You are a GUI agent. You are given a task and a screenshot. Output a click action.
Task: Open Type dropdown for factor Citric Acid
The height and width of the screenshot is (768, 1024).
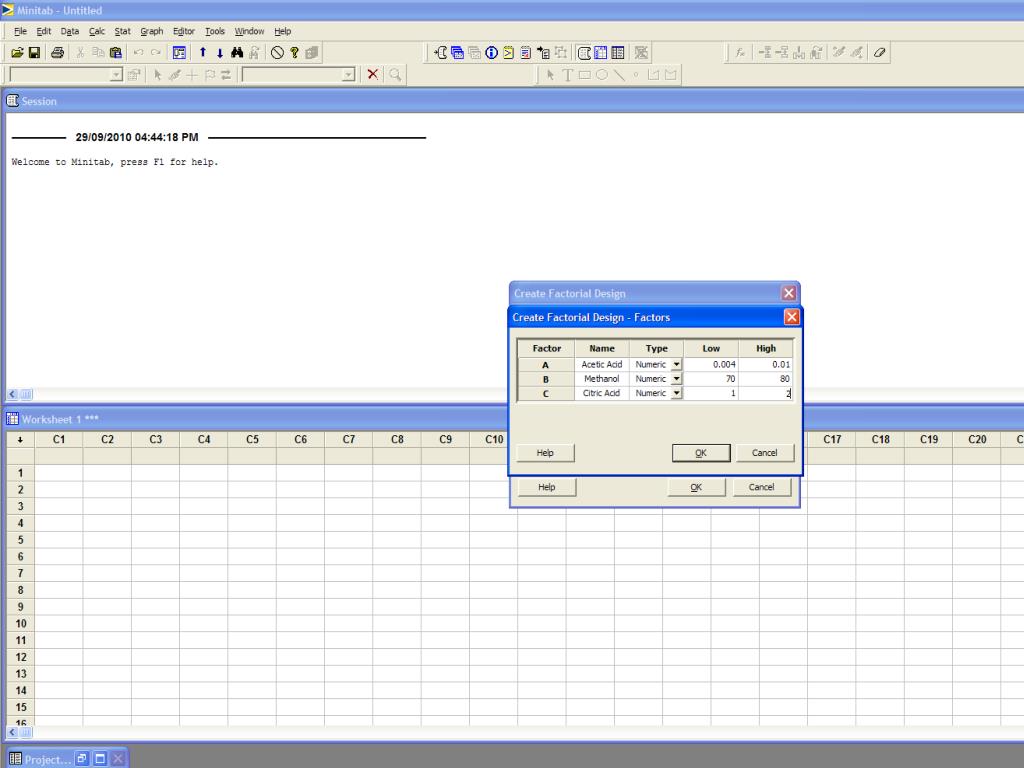coord(677,393)
